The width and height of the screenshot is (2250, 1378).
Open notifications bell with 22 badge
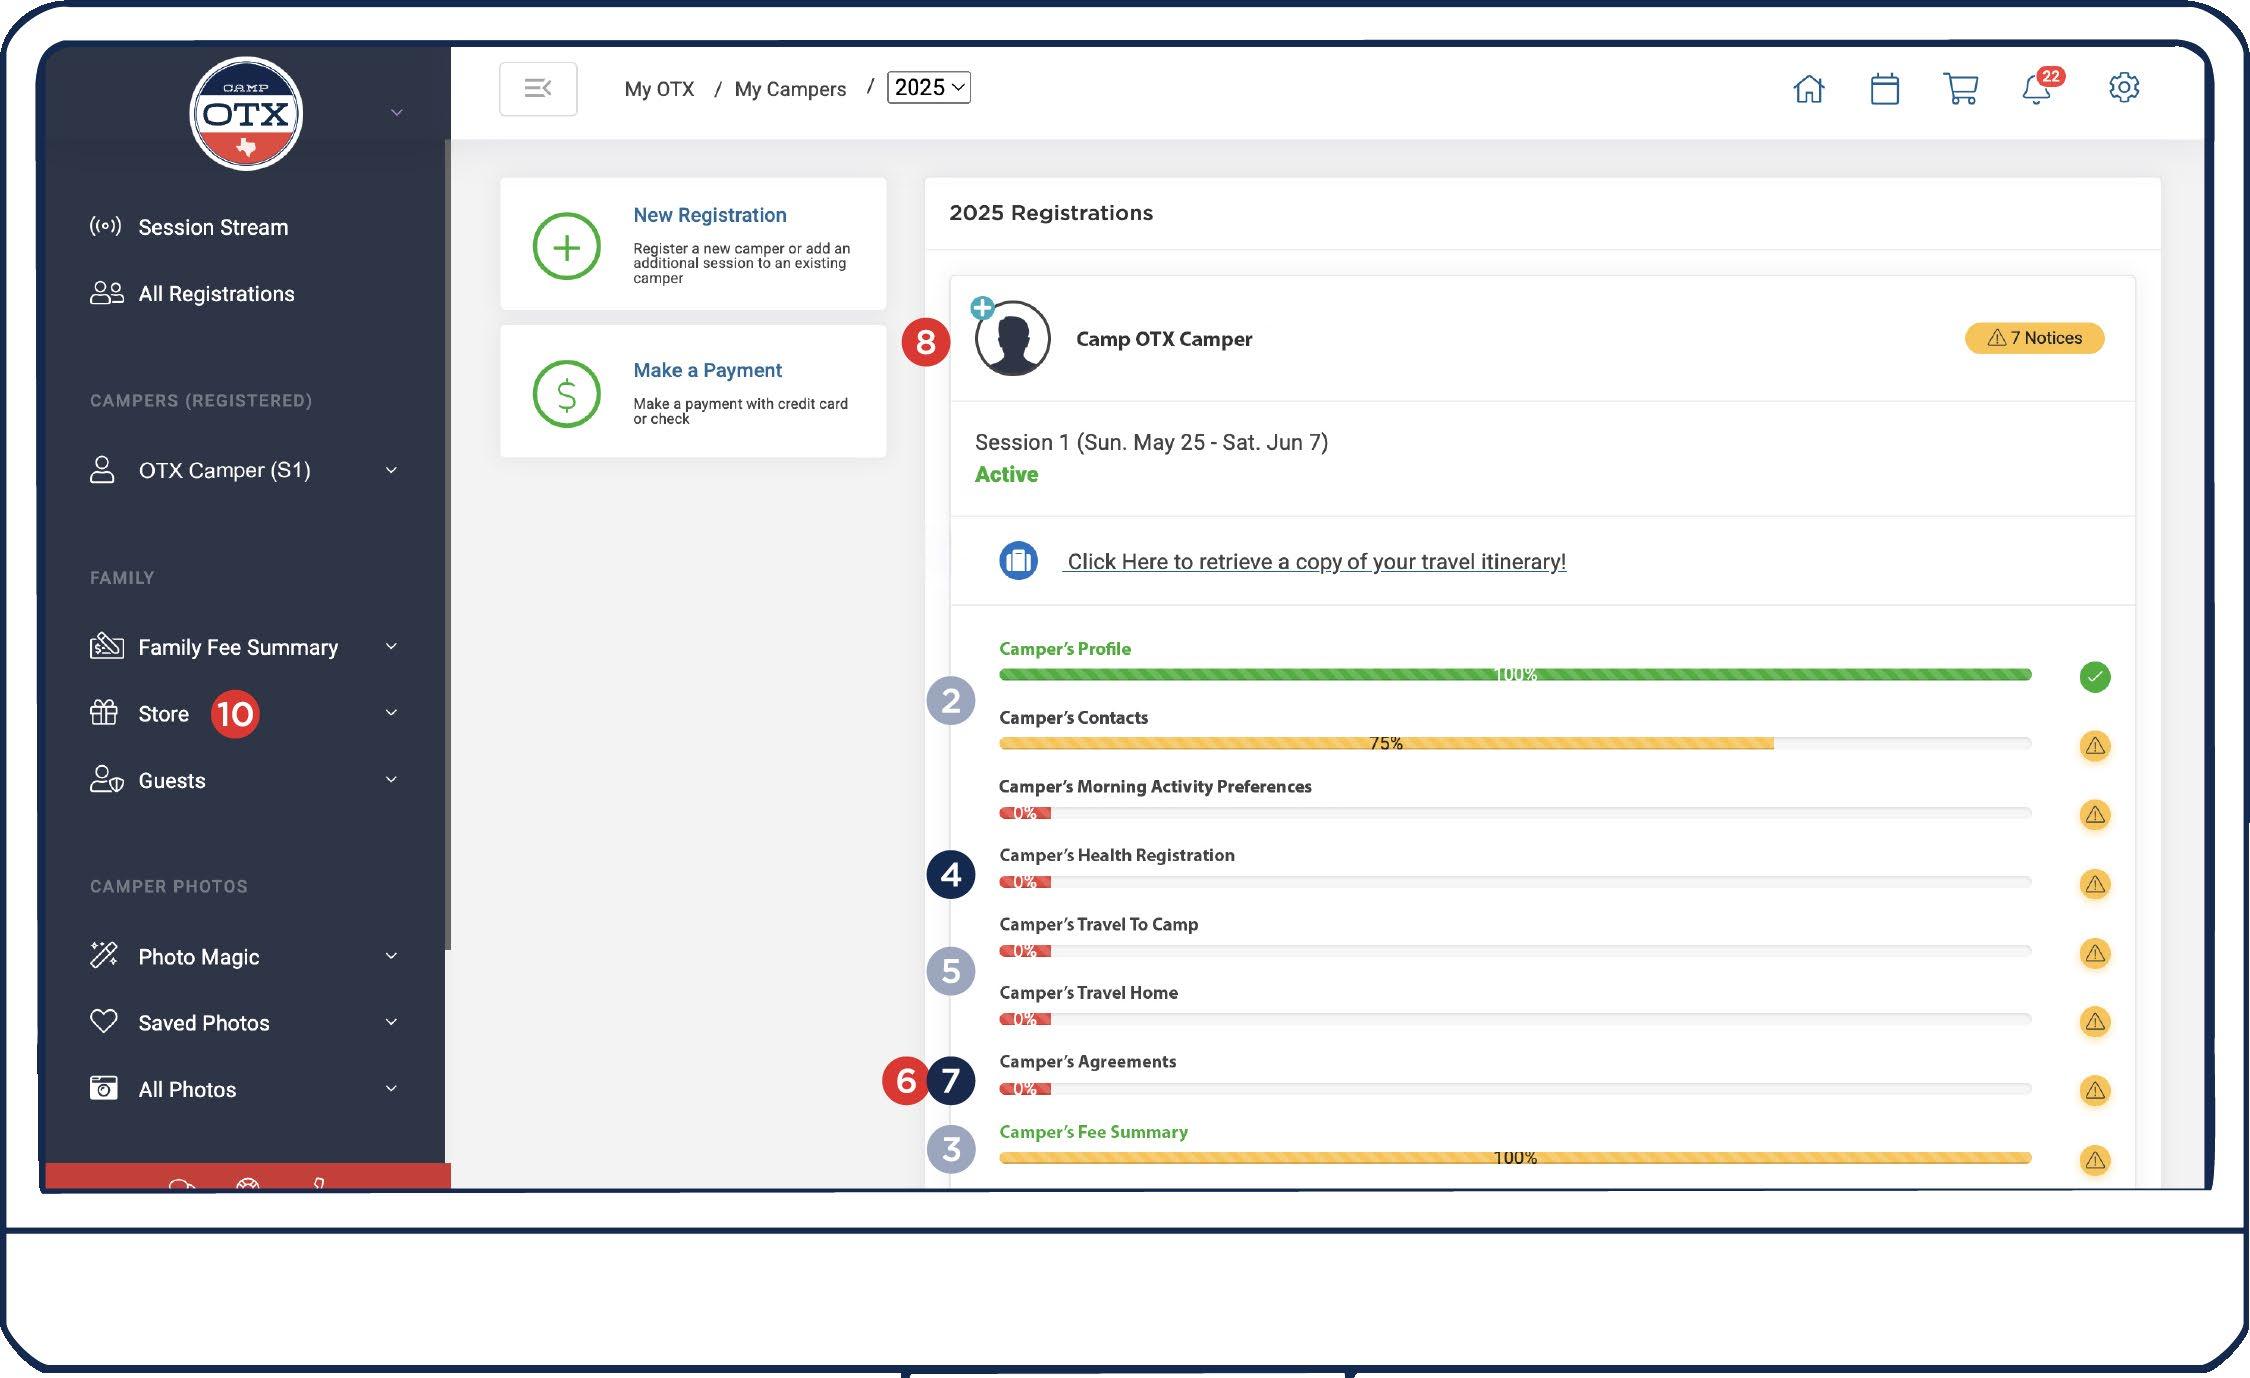2037,89
